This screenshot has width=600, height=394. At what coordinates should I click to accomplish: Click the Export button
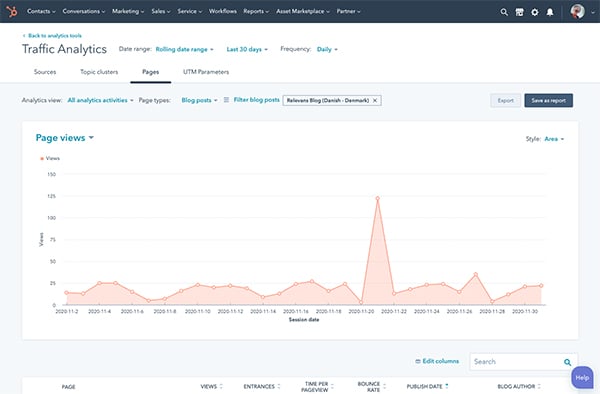505,101
